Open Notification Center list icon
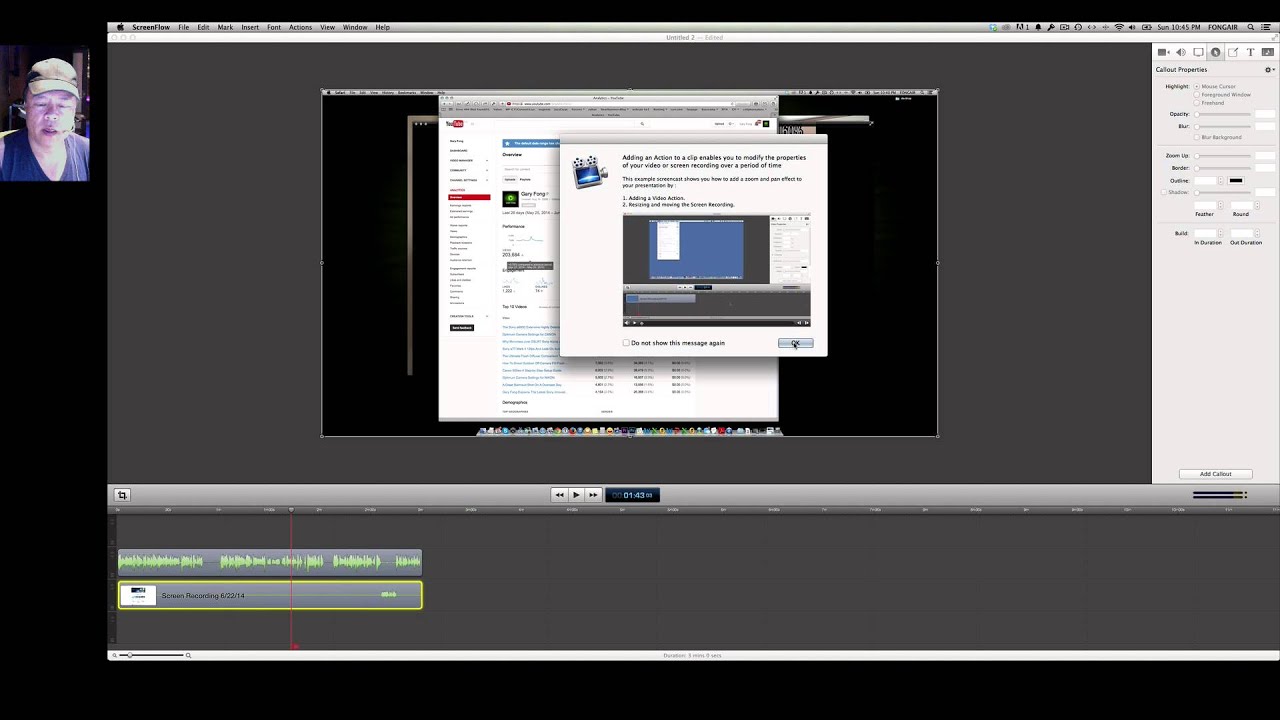 click(1266, 27)
